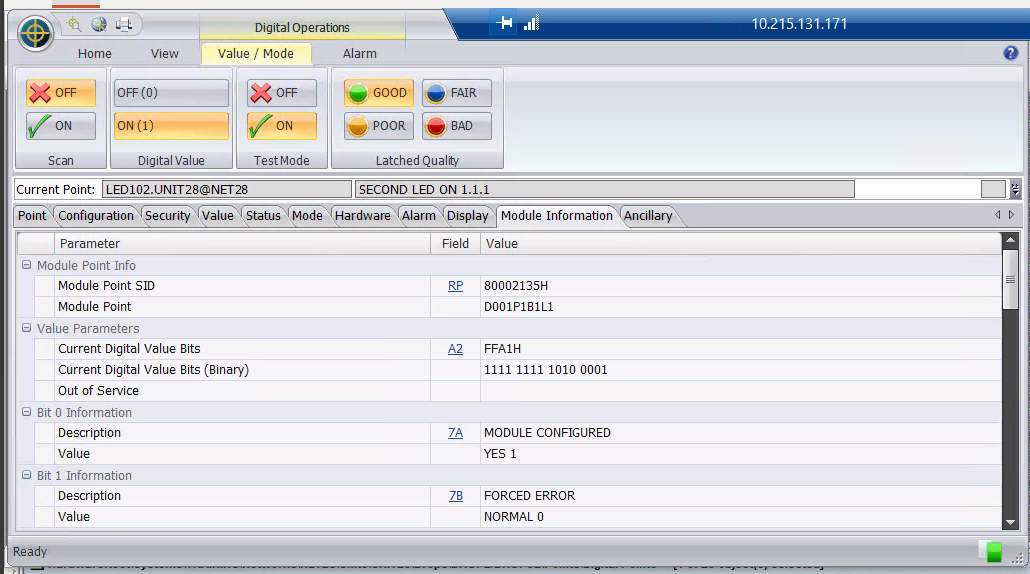Switch to the Alarm ribbon tab

pos(359,54)
